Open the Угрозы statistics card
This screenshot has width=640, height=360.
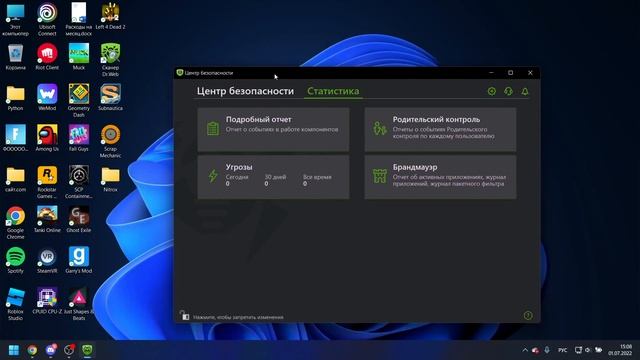click(273, 177)
